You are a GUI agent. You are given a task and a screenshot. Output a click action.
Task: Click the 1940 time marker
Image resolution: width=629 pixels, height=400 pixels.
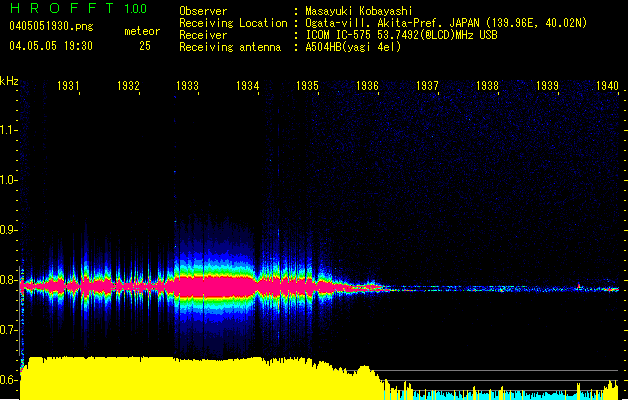[x=607, y=85]
